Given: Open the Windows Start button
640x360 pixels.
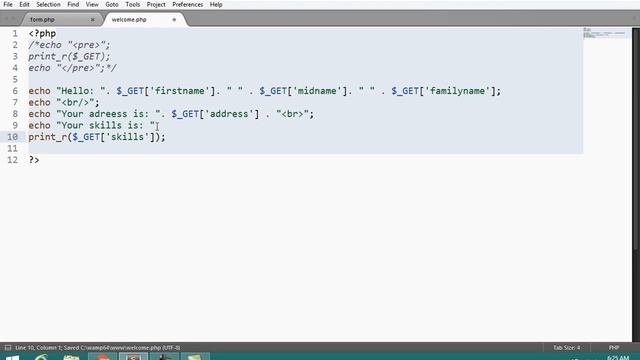Looking at the screenshot, I should [12, 358].
